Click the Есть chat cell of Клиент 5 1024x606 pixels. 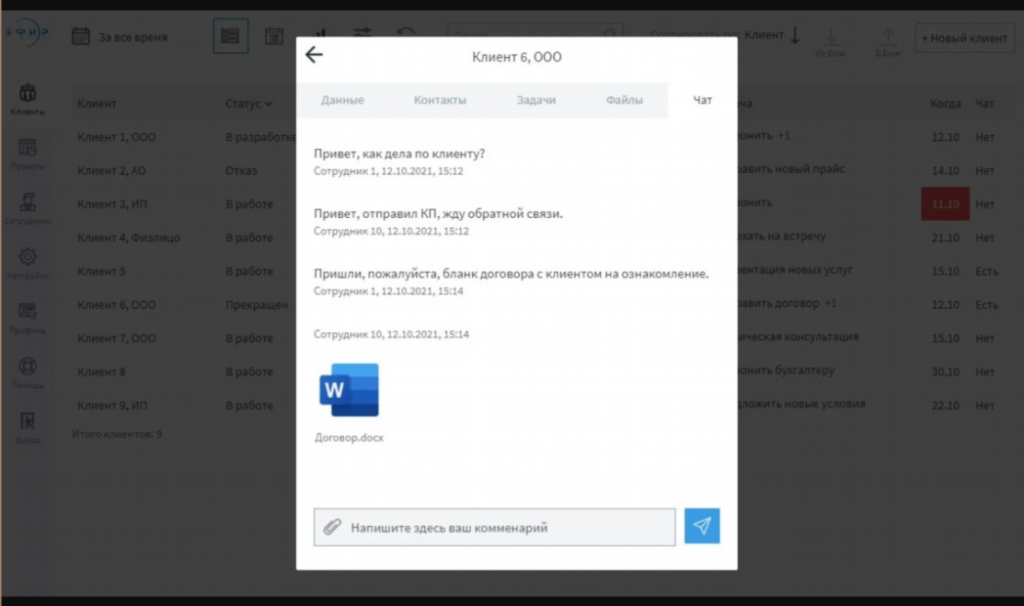986,271
